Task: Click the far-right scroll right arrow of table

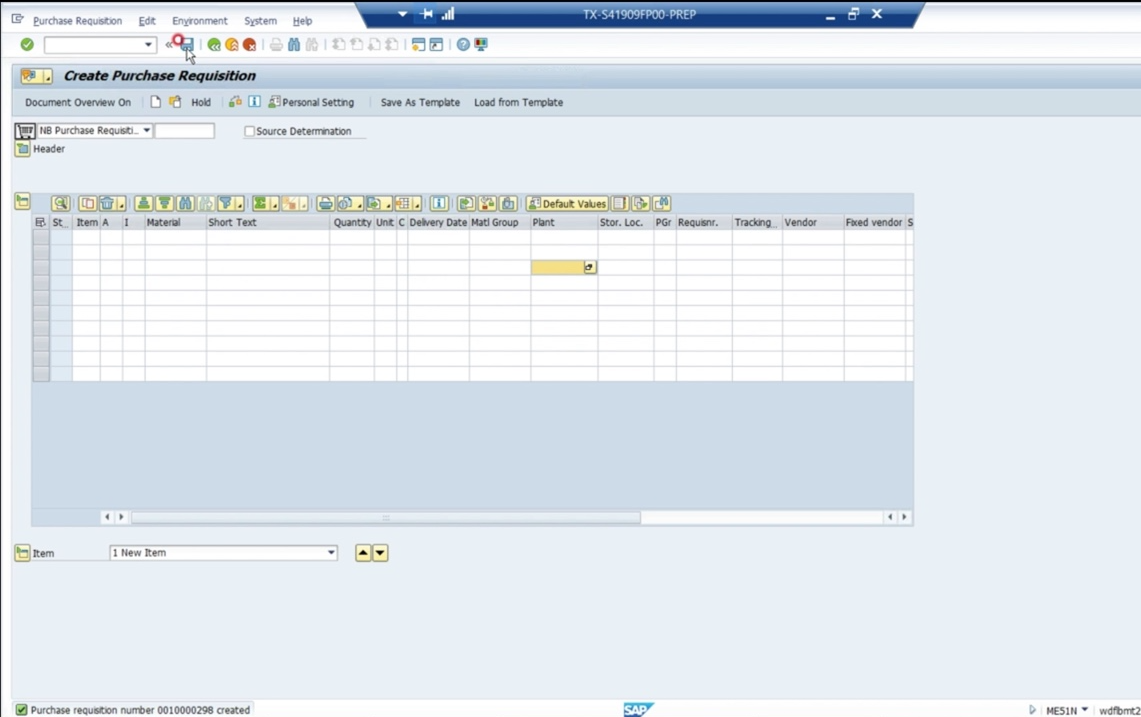Action: [x=905, y=517]
